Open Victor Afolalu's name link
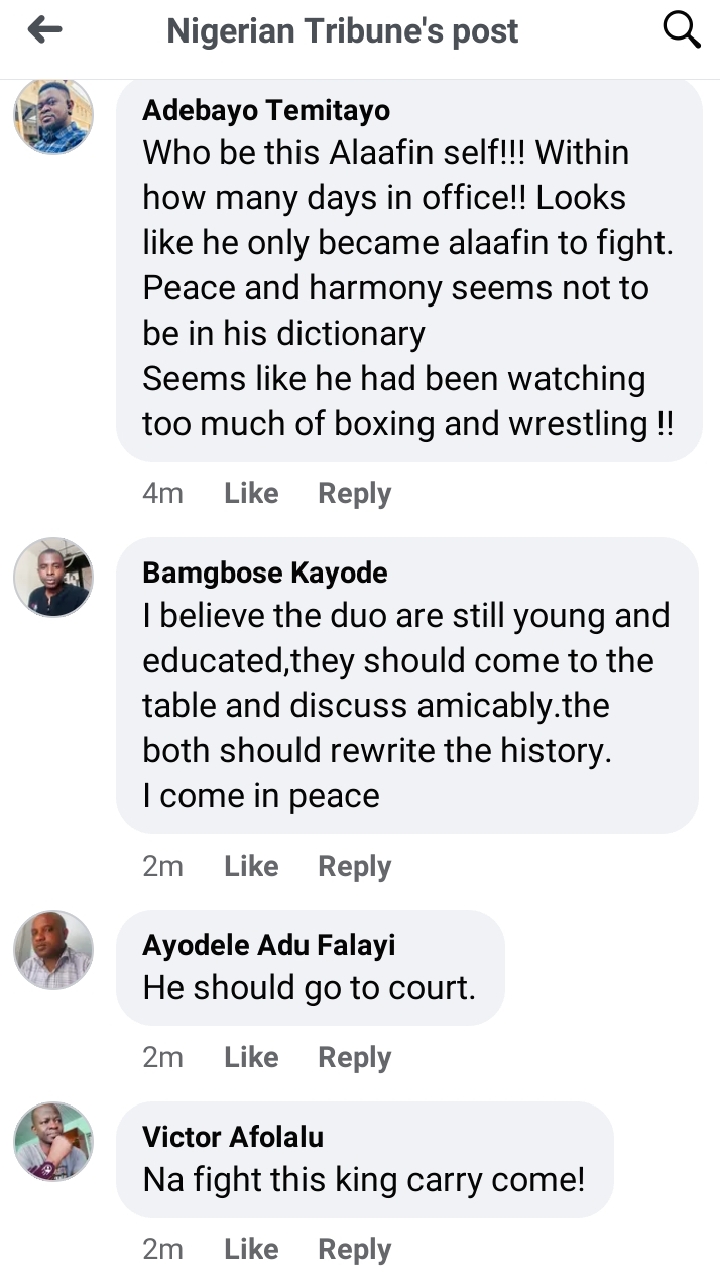Screen dimensions: 720x1272 click(x=233, y=1137)
